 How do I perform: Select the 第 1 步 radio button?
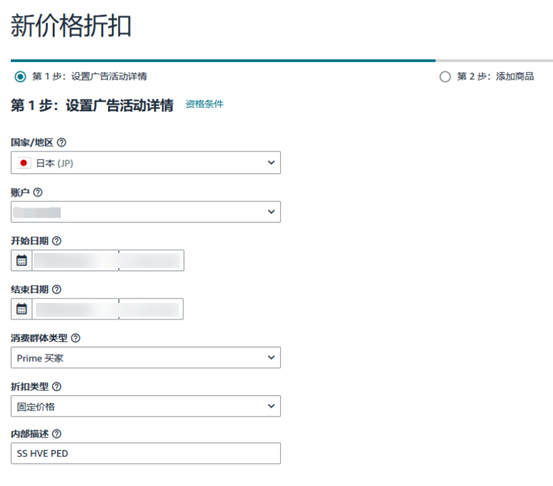(20, 77)
